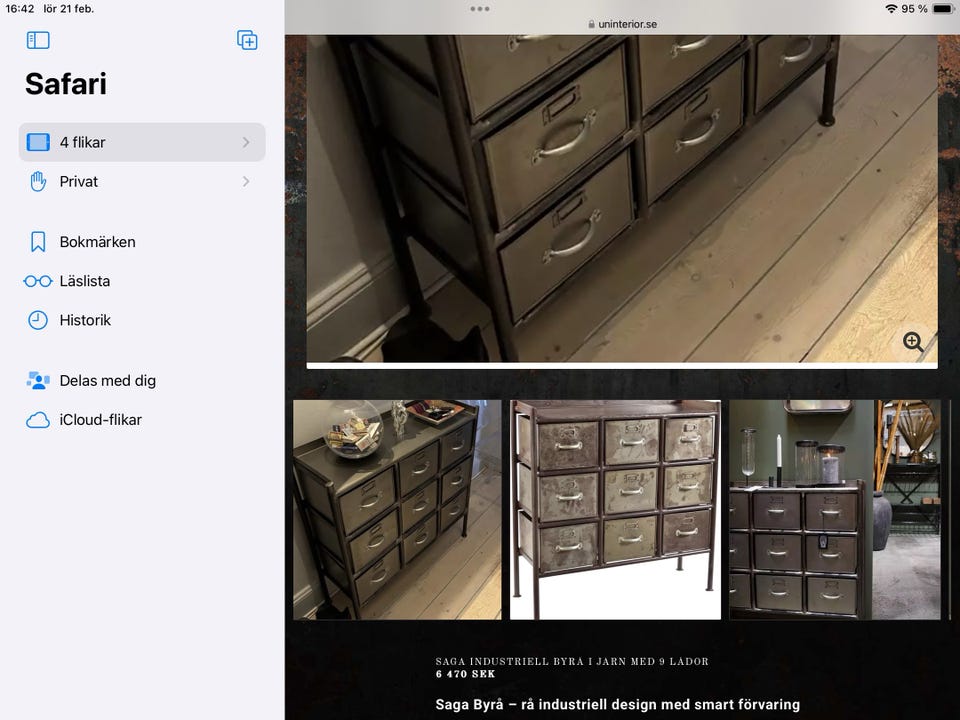Select the green-wall dresser with candles thumbnail
The width and height of the screenshot is (960, 720).
(835, 509)
